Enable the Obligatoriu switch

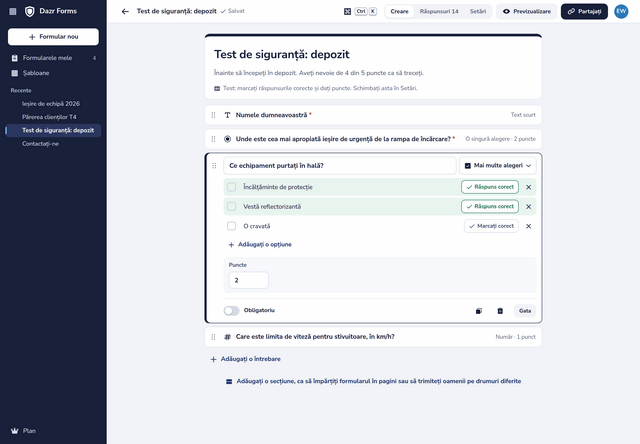(231, 311)
